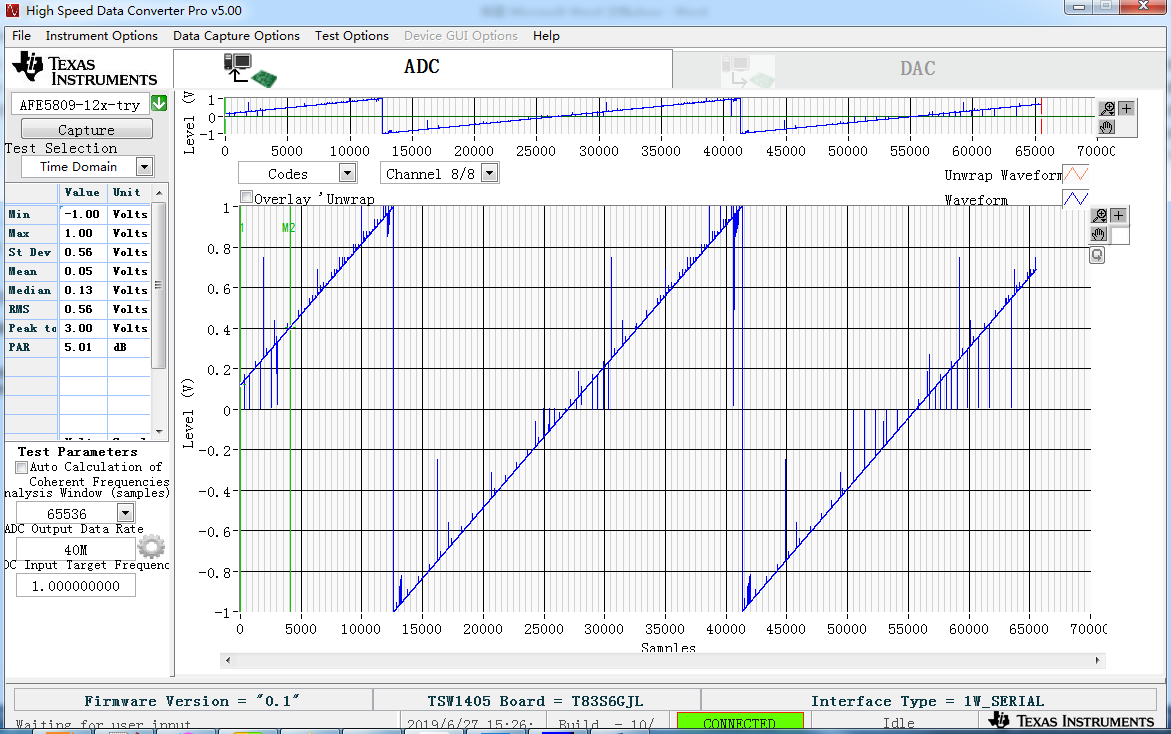Click the Interface Type 1W_SERIAL text
Viewport: 1171px width, 734px height.
click(x=928, y=700)
